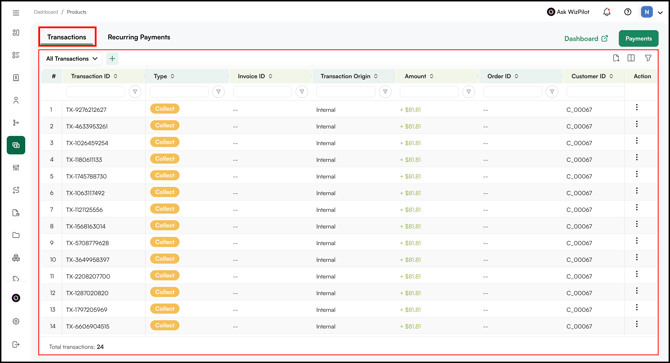This screenshot has height=363, width=670.
Task: Open filter options for Order ID column
Action: 552,91
